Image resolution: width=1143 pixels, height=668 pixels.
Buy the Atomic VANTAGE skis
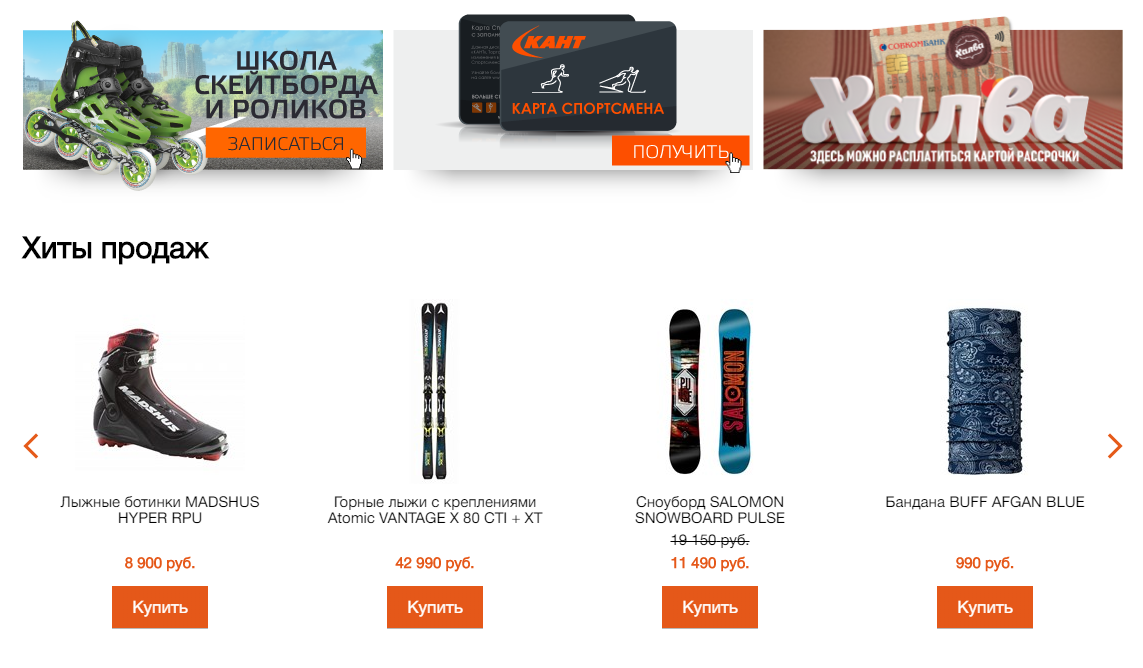tap(434, 607)
